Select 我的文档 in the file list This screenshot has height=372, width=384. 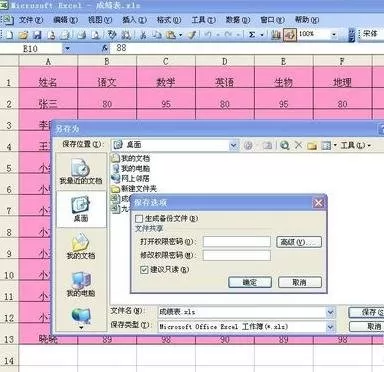coord(131,158)
